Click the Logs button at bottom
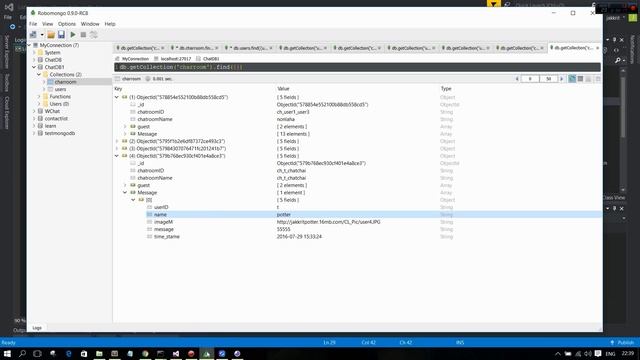This screenshot has width=640, height=360. (37, 328)
